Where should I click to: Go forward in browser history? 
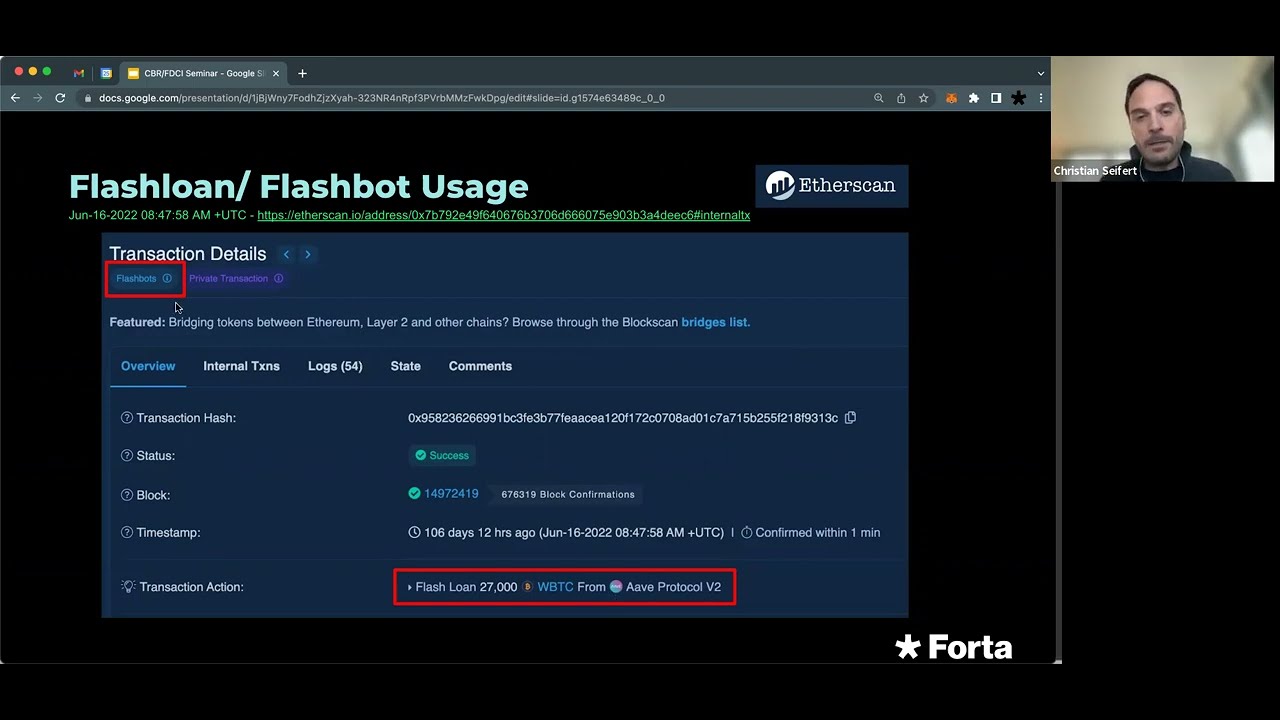[38, 98]
